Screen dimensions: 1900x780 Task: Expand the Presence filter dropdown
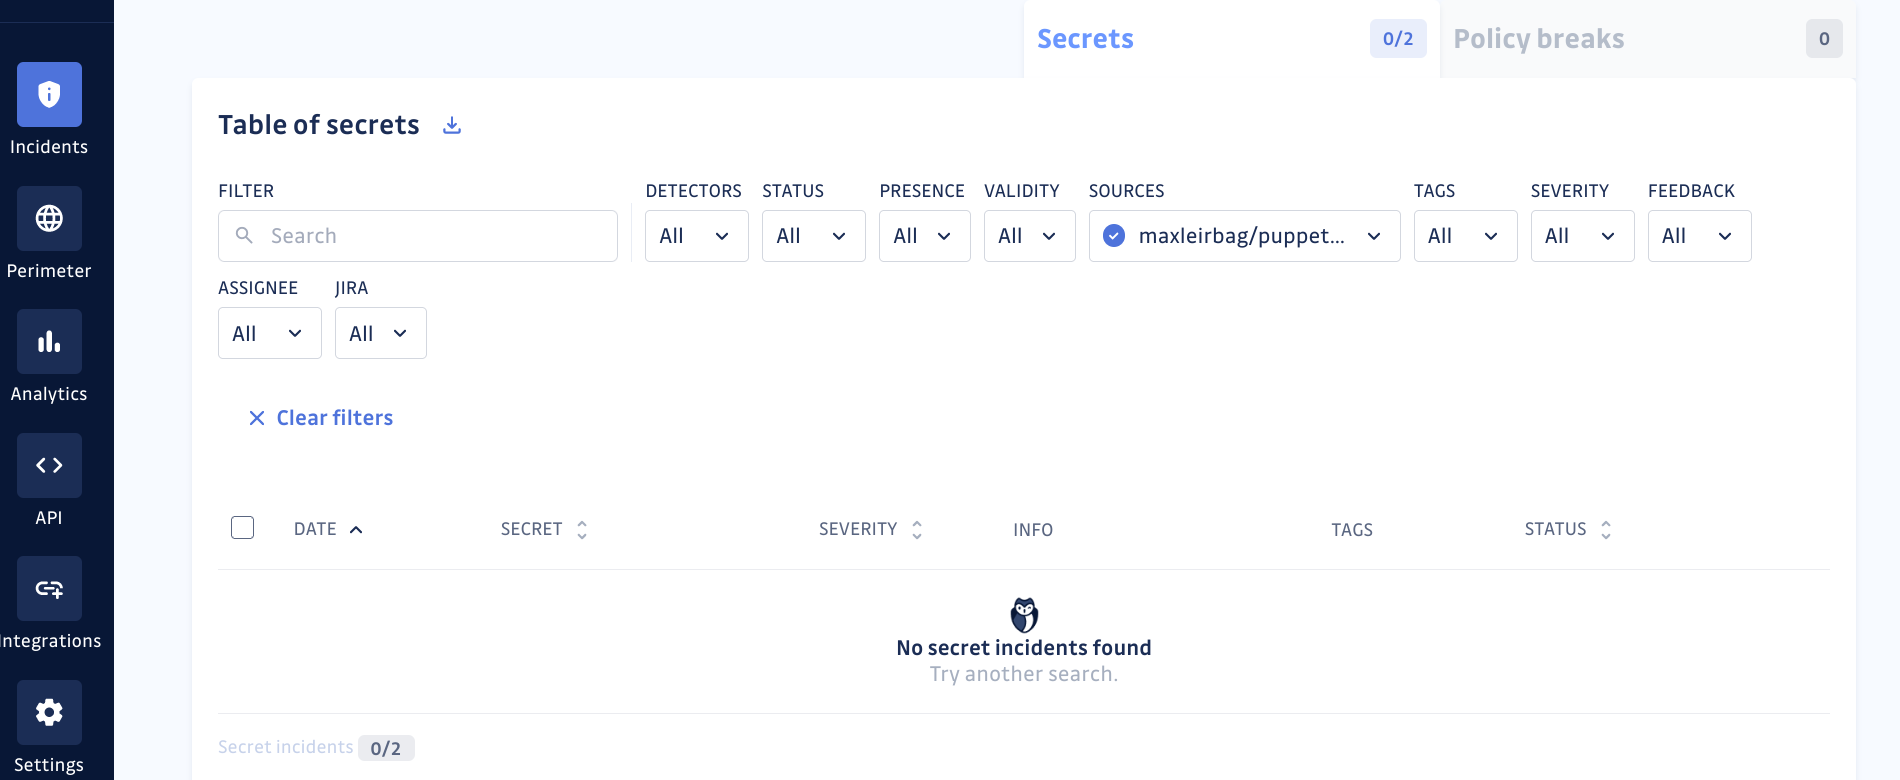(x=925, y=236)
